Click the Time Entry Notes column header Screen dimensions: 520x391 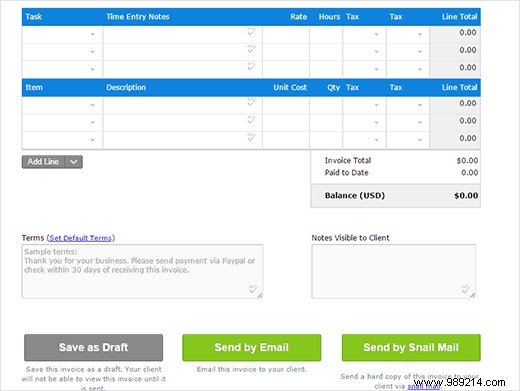click(x=138, y=17)
